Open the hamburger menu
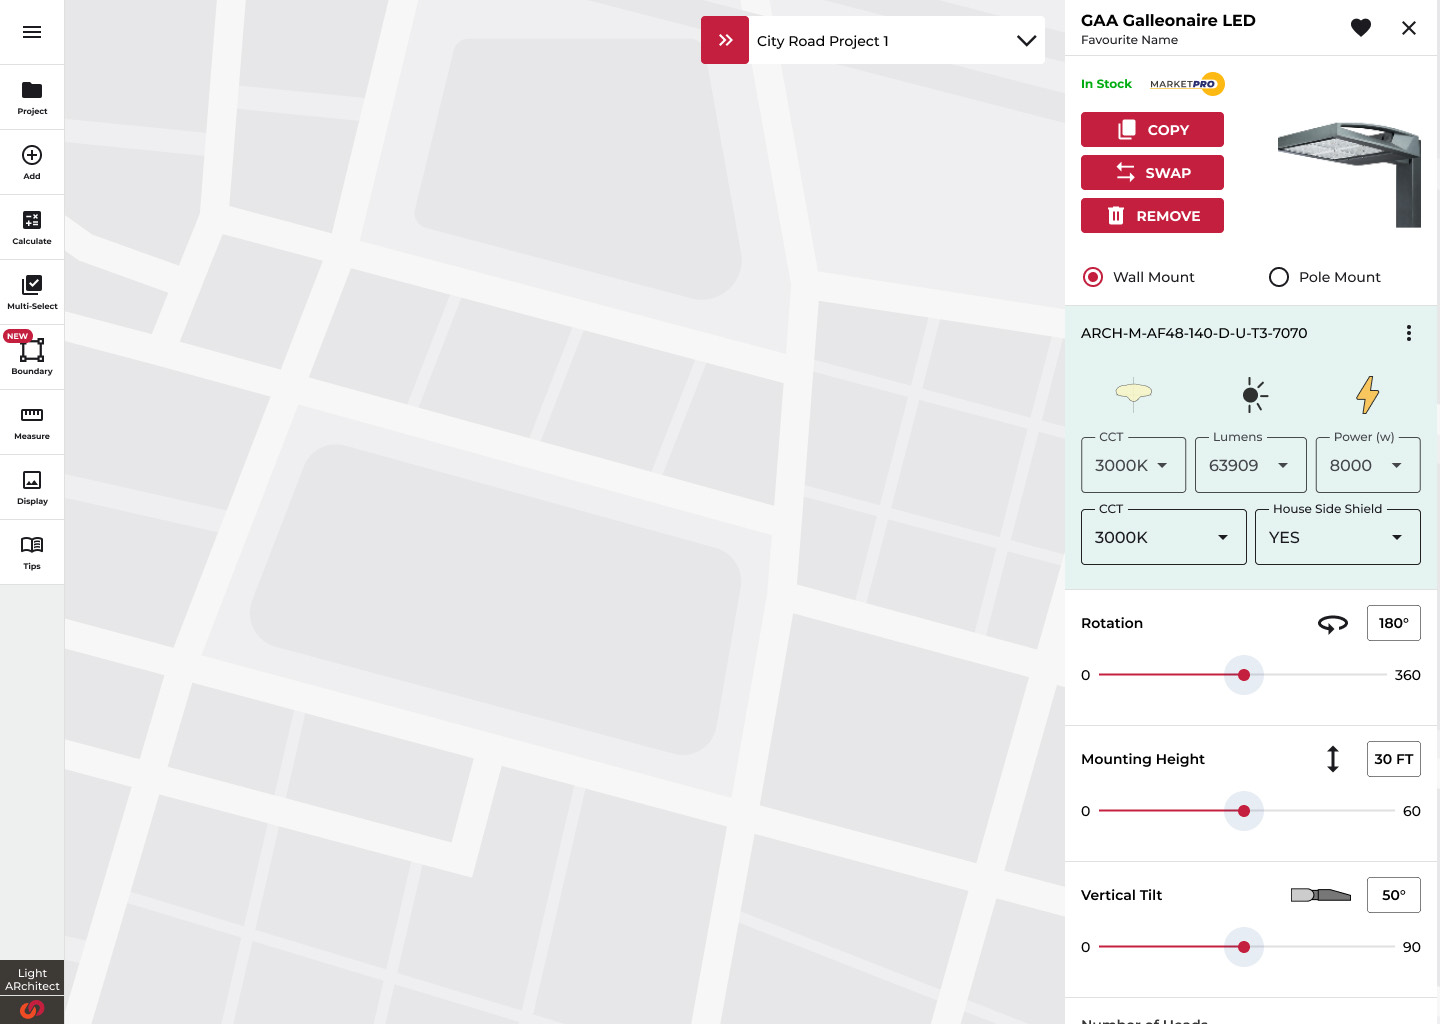 32,32
